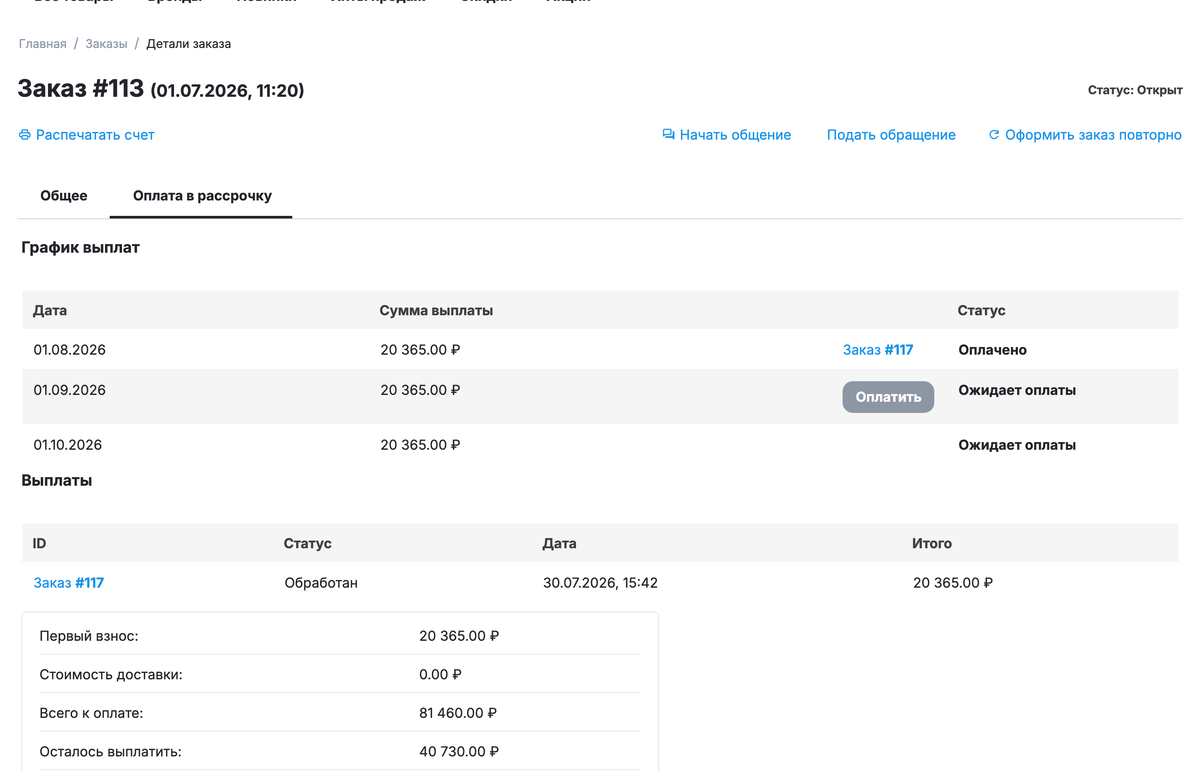Click Ожидает оплаты in the 01.09.2026 row
Image resolution: width=1200 pixels, height=771 pixels.
pos(1017,390)
